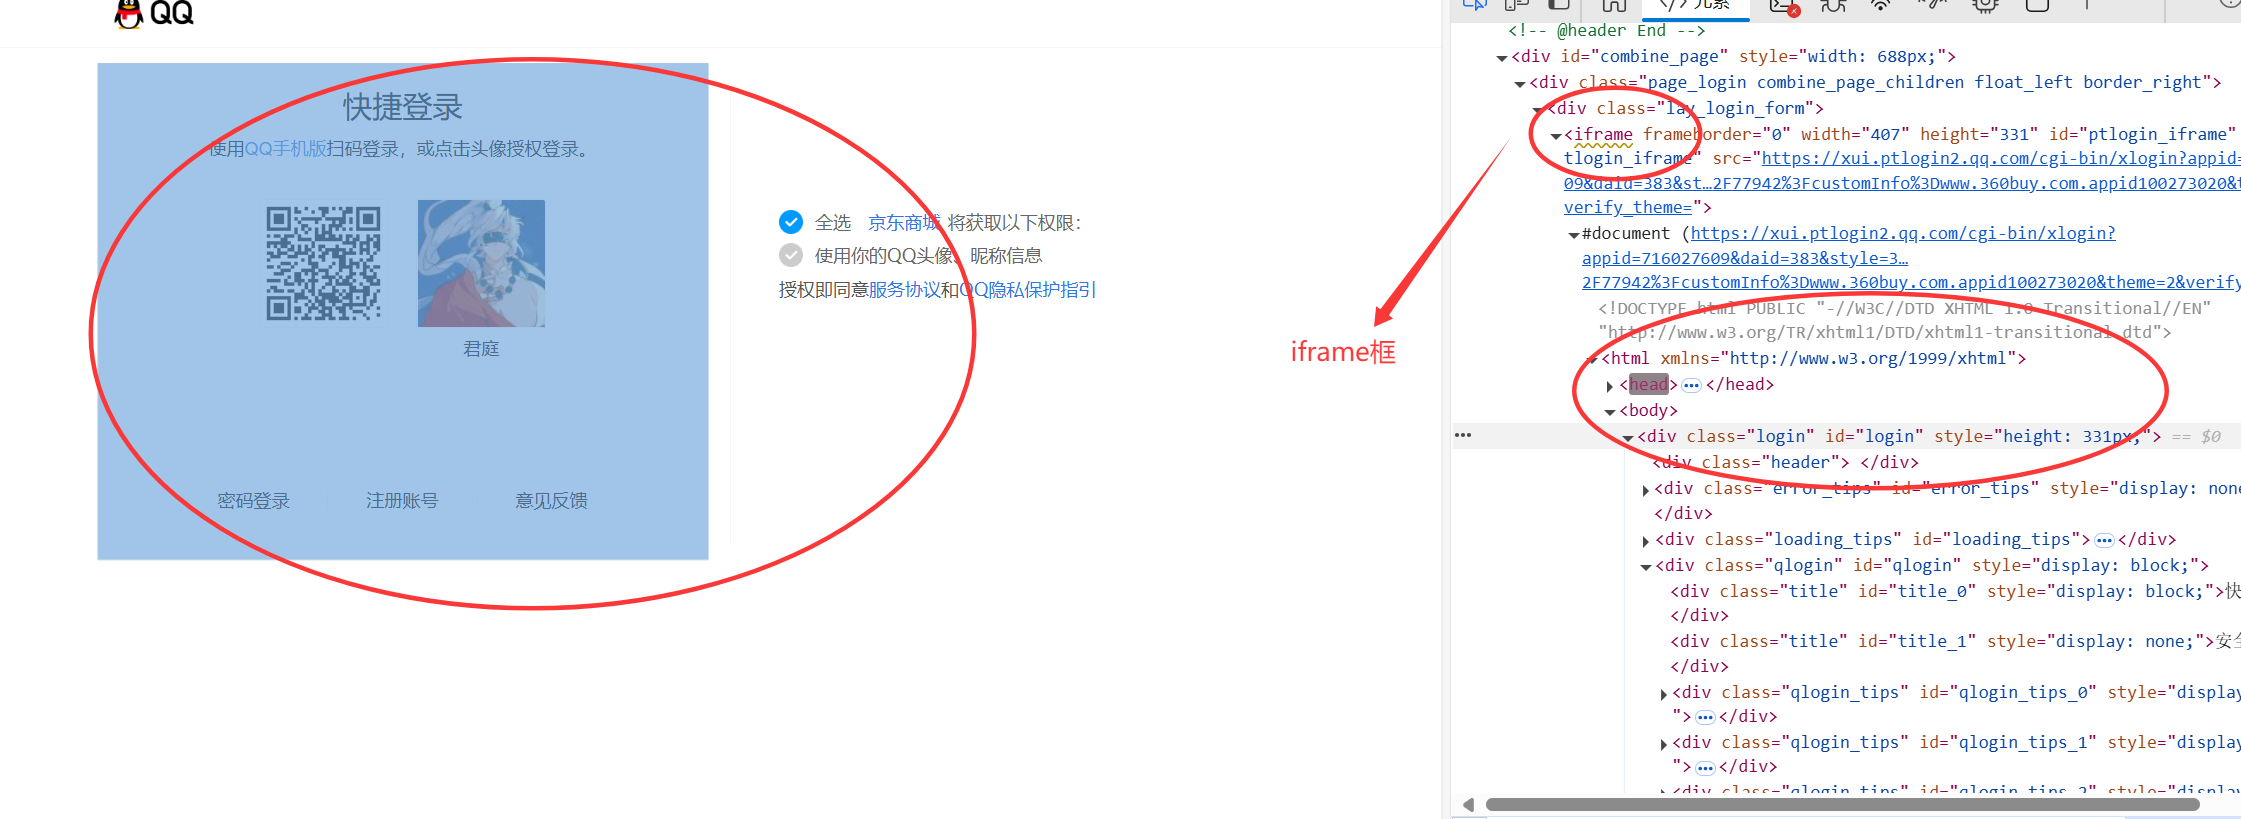Open the three-dot actions for selected login div

pos(1463,436)
